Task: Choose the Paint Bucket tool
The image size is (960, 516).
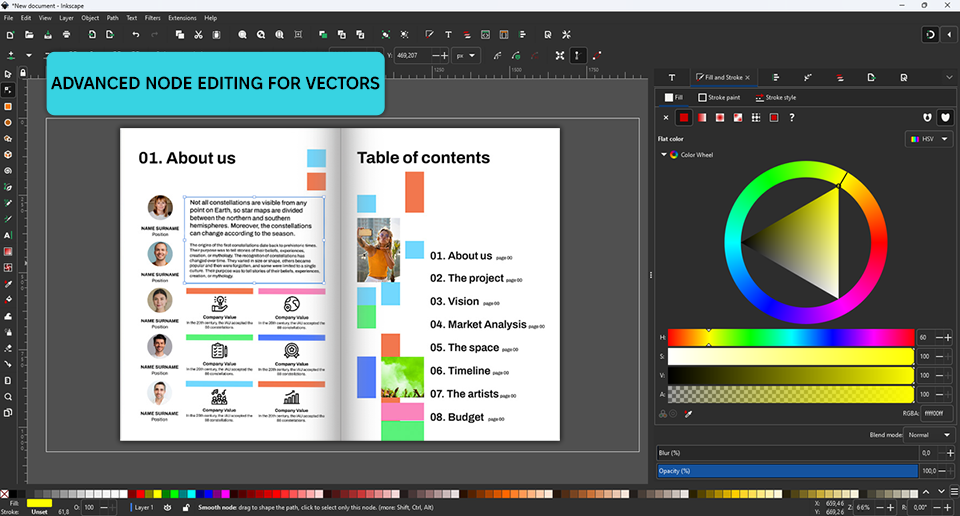Action: click(x=8, y=300)
